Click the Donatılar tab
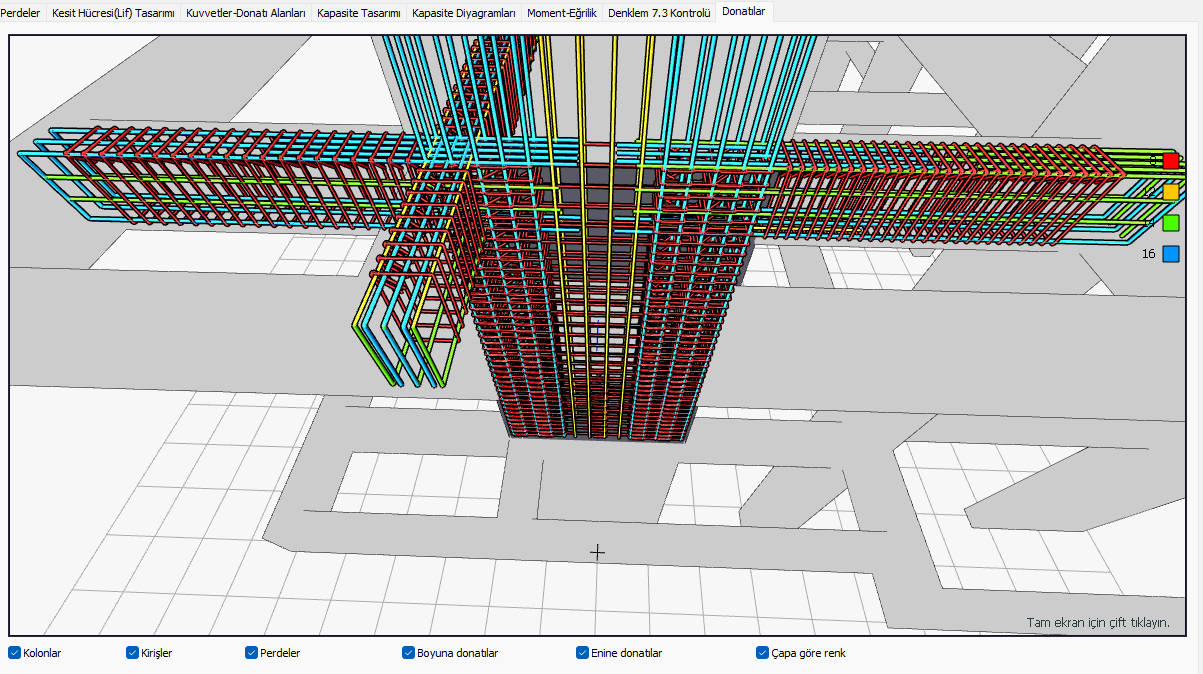The width and height of the screenshot is (1203, 674). (743, 12)
